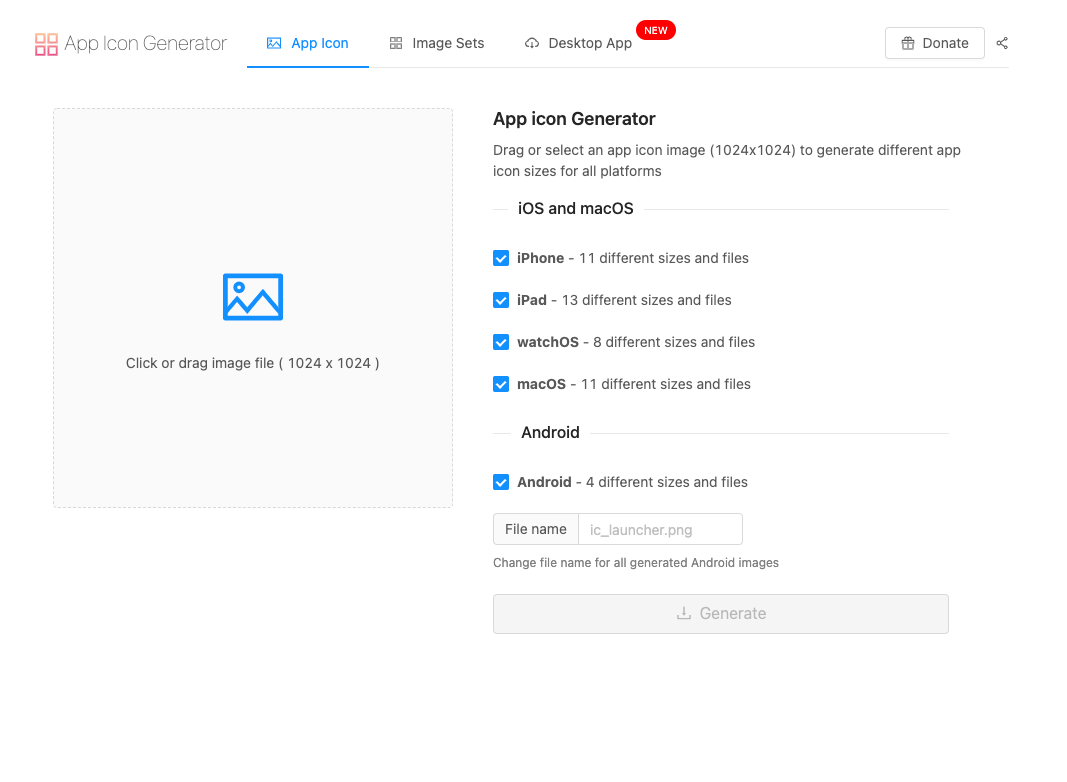Uncheck the iPad checkbox
This screenshot has width=1067, height=782.
tap(501, 300)
